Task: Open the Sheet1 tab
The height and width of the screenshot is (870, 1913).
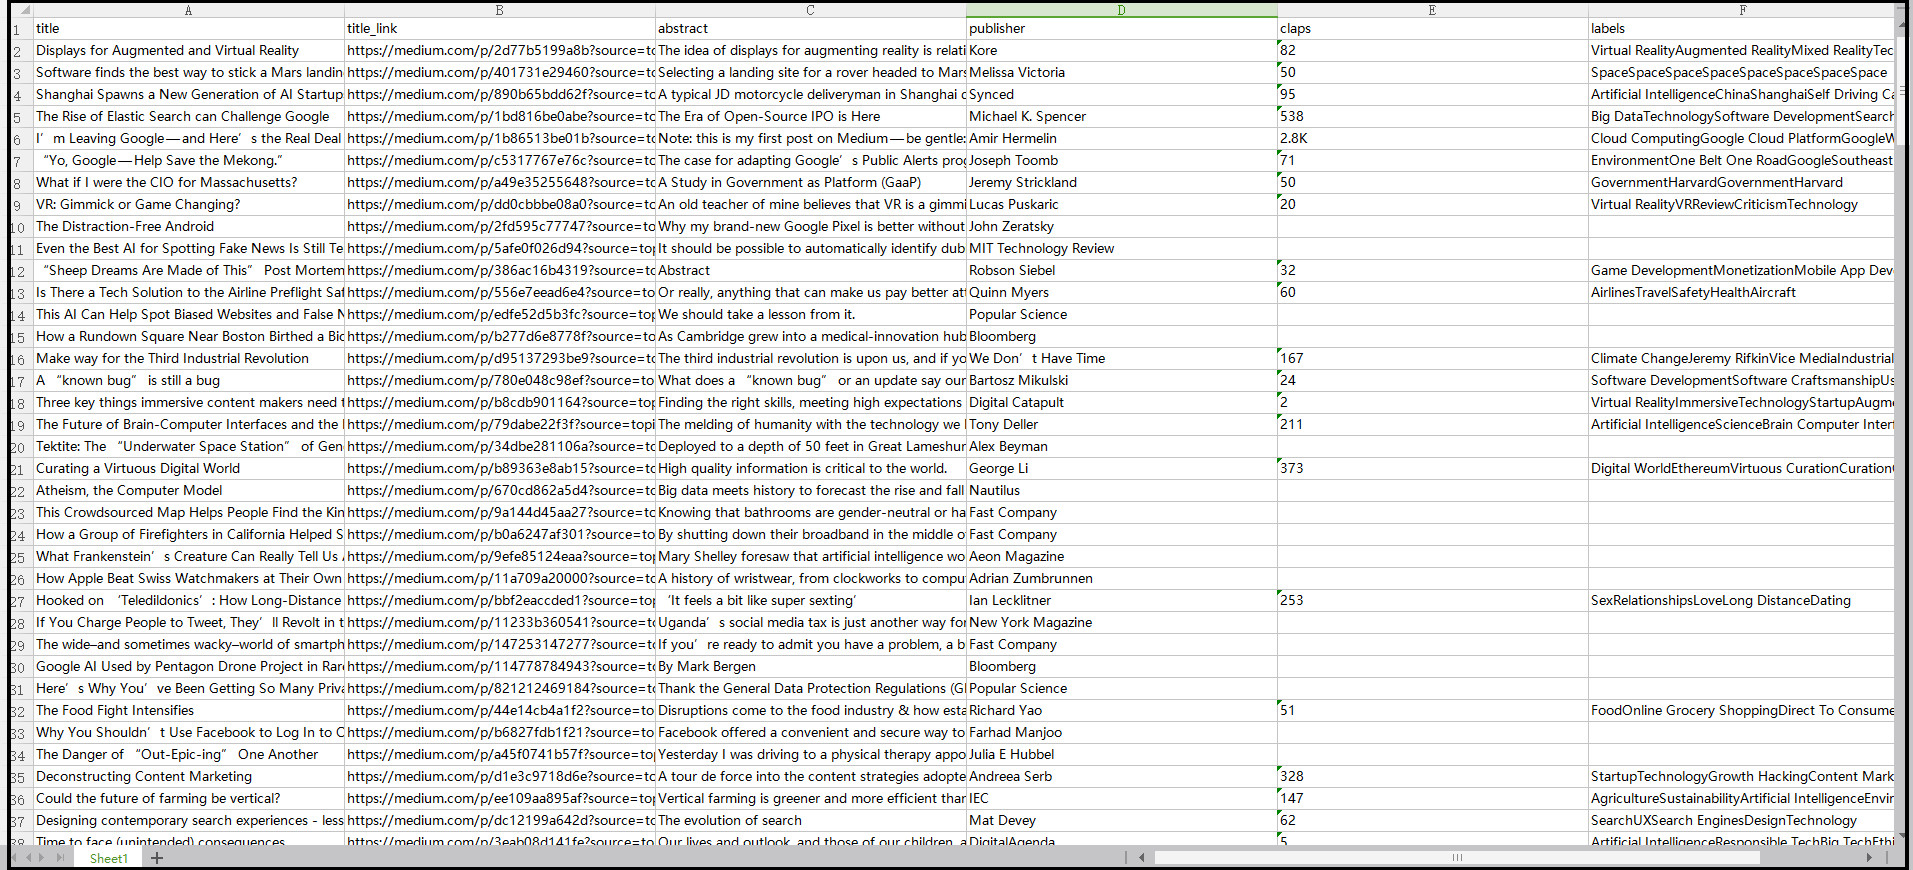Action: (109, 858)
